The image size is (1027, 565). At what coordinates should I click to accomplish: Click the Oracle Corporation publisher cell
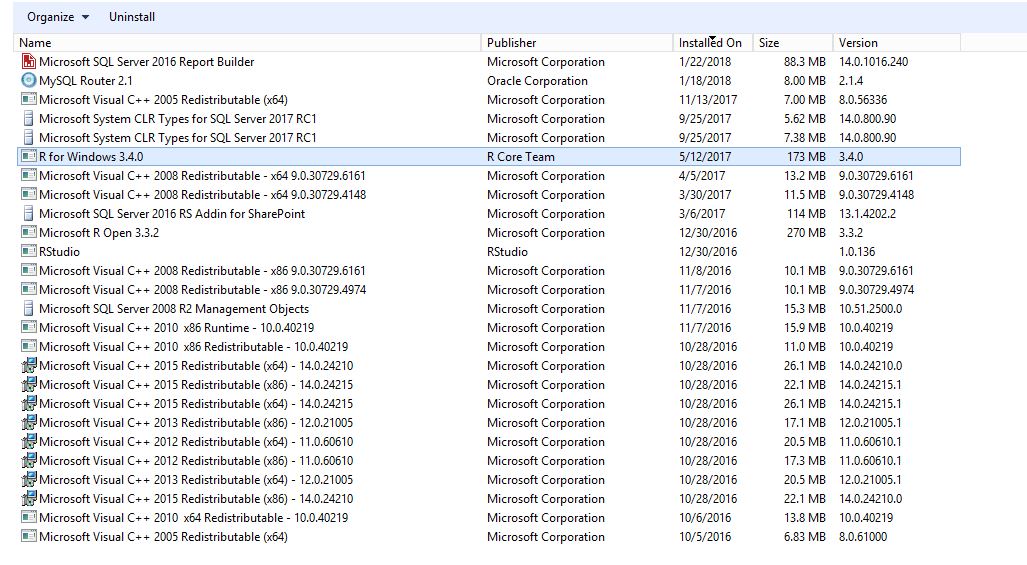pos(537,81)
